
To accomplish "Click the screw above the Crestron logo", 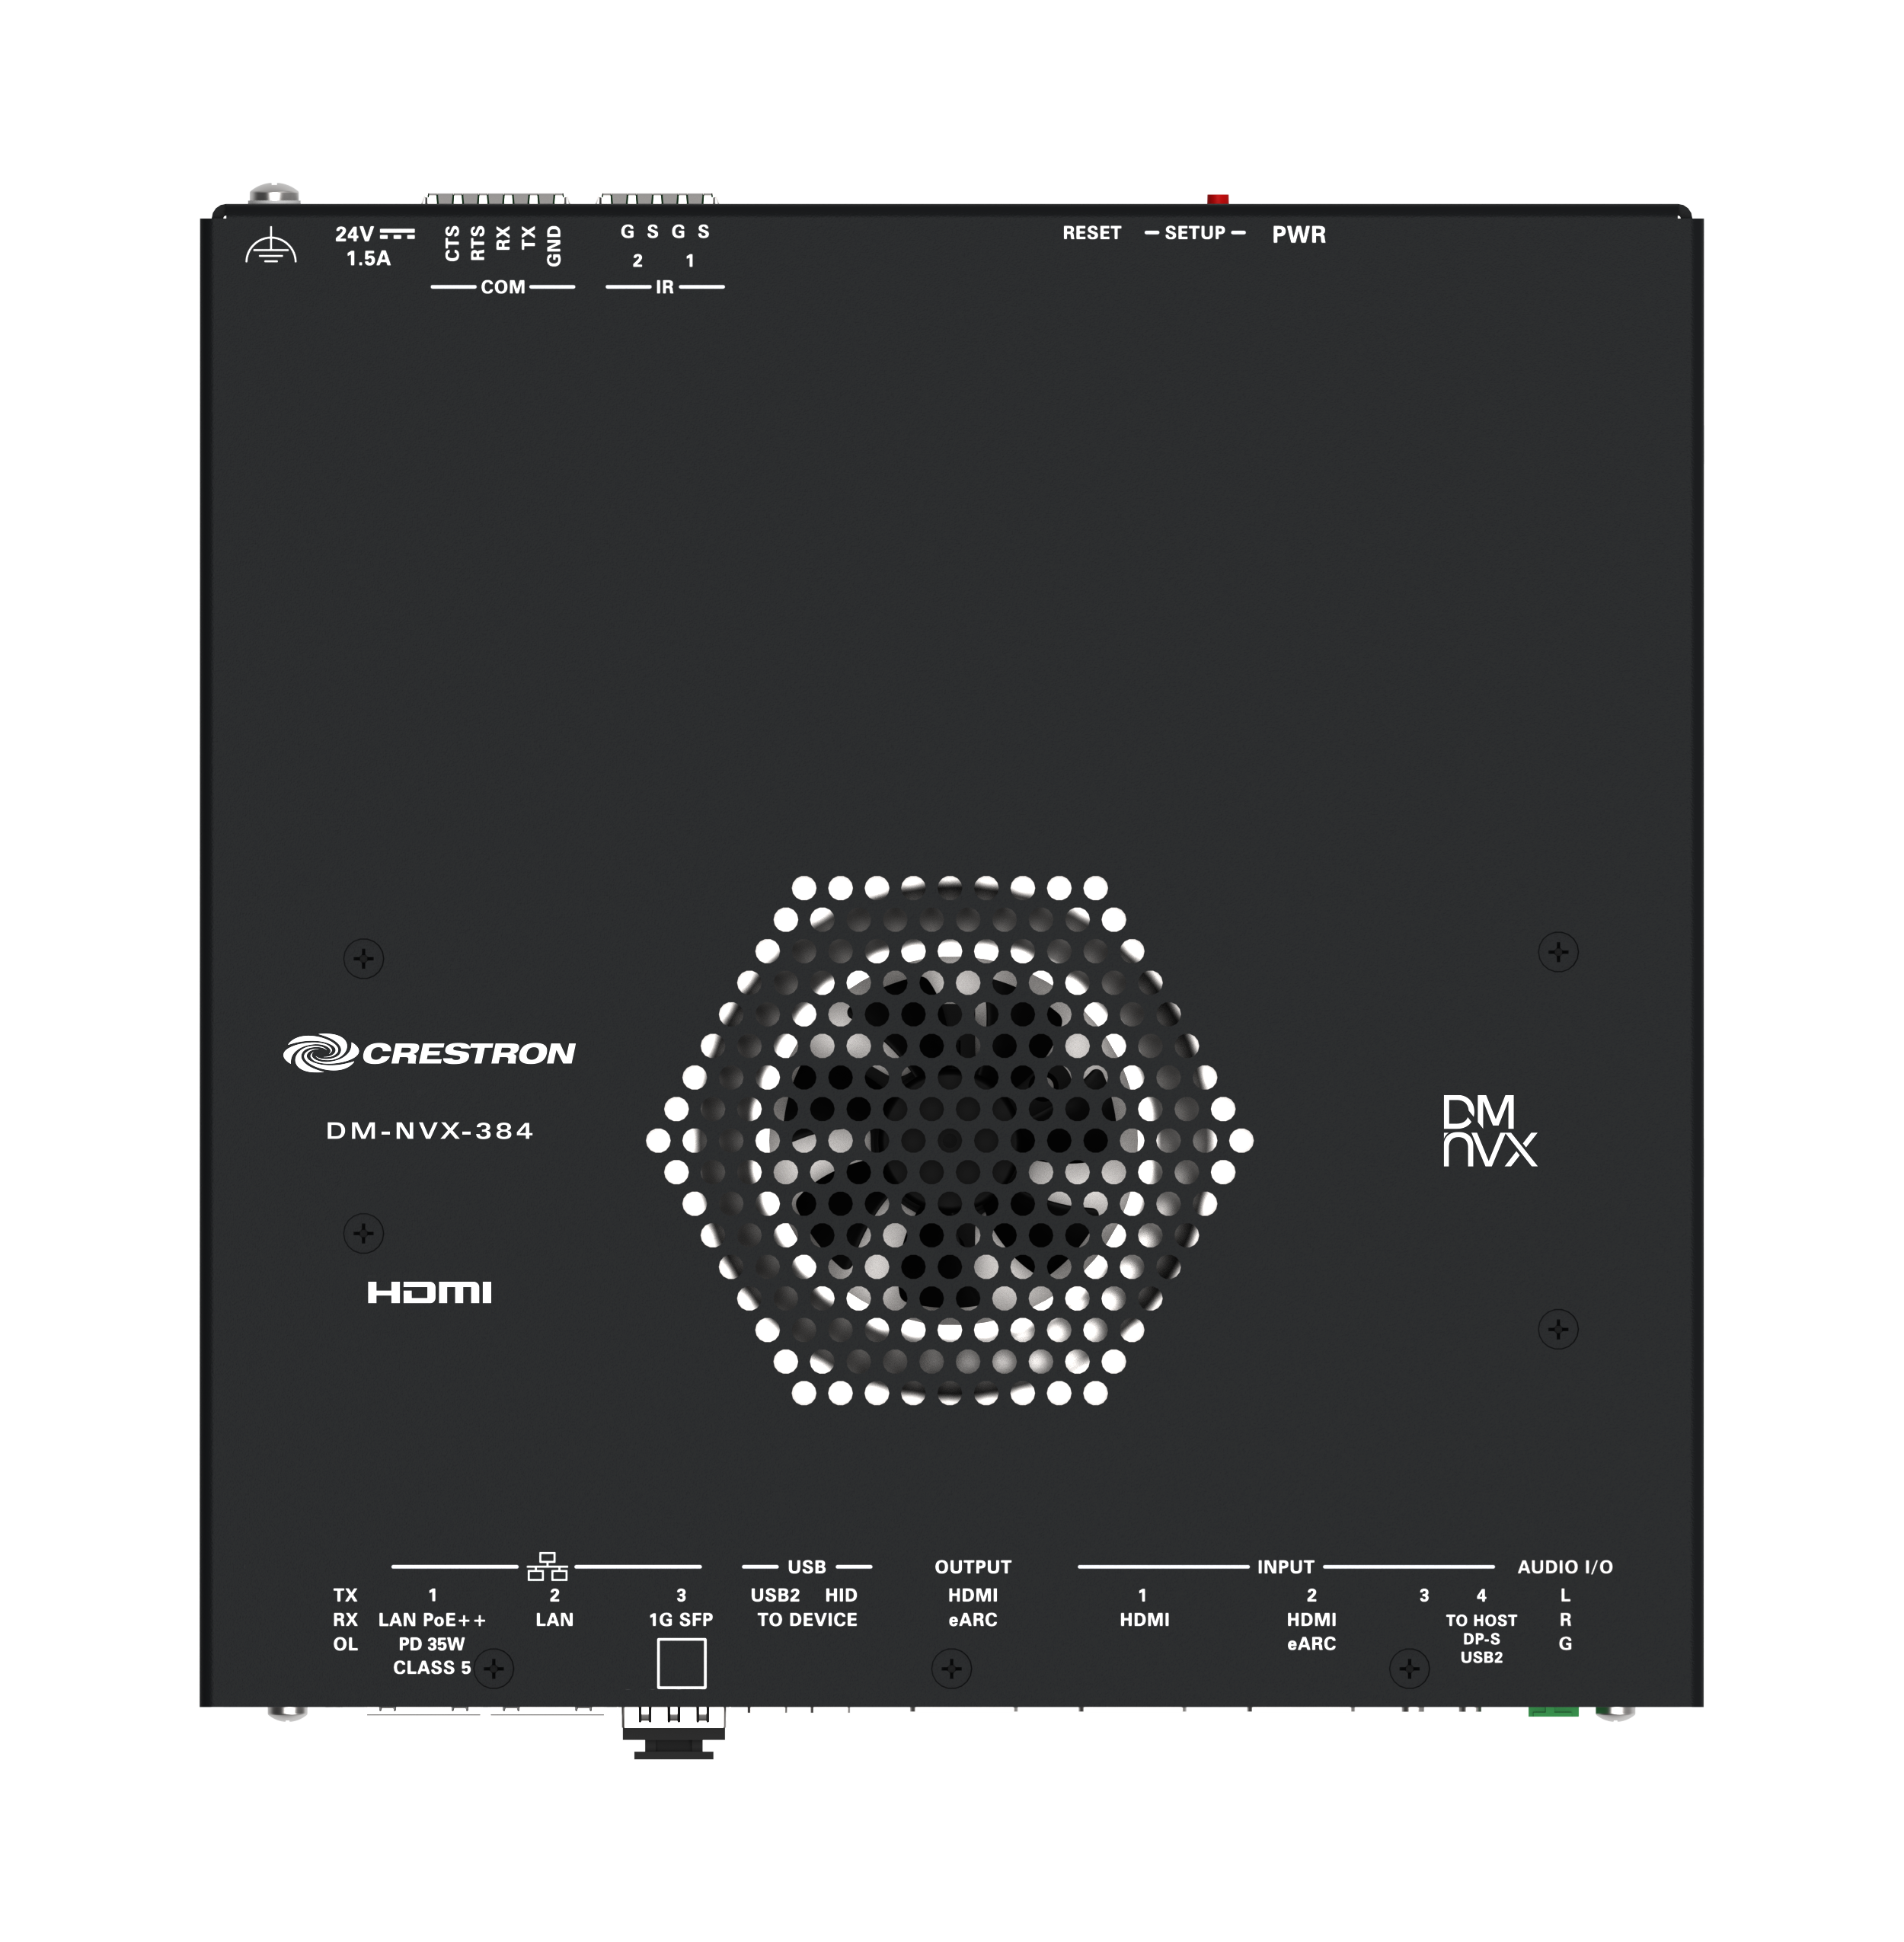I will pos(363,959).
